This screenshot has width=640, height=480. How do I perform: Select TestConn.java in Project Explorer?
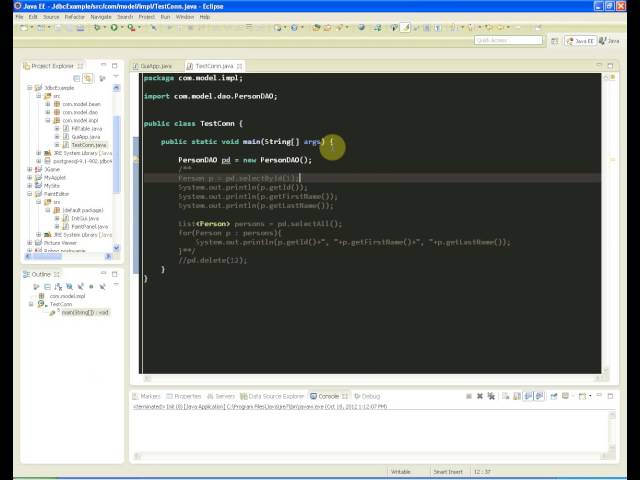point(89,145)
